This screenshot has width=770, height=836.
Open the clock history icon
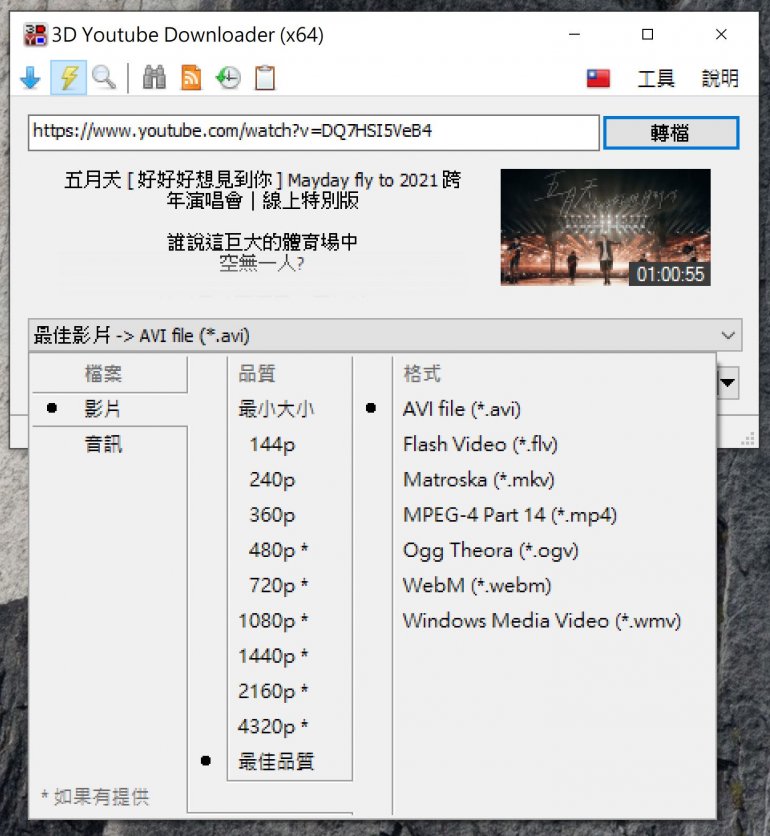pos(228,78)
